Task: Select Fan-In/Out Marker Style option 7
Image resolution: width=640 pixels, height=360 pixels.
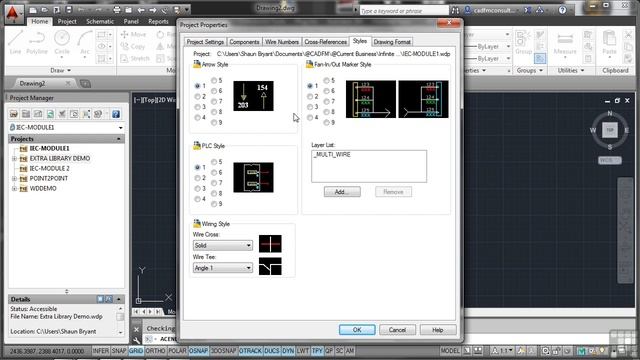Action: point(326,102)
